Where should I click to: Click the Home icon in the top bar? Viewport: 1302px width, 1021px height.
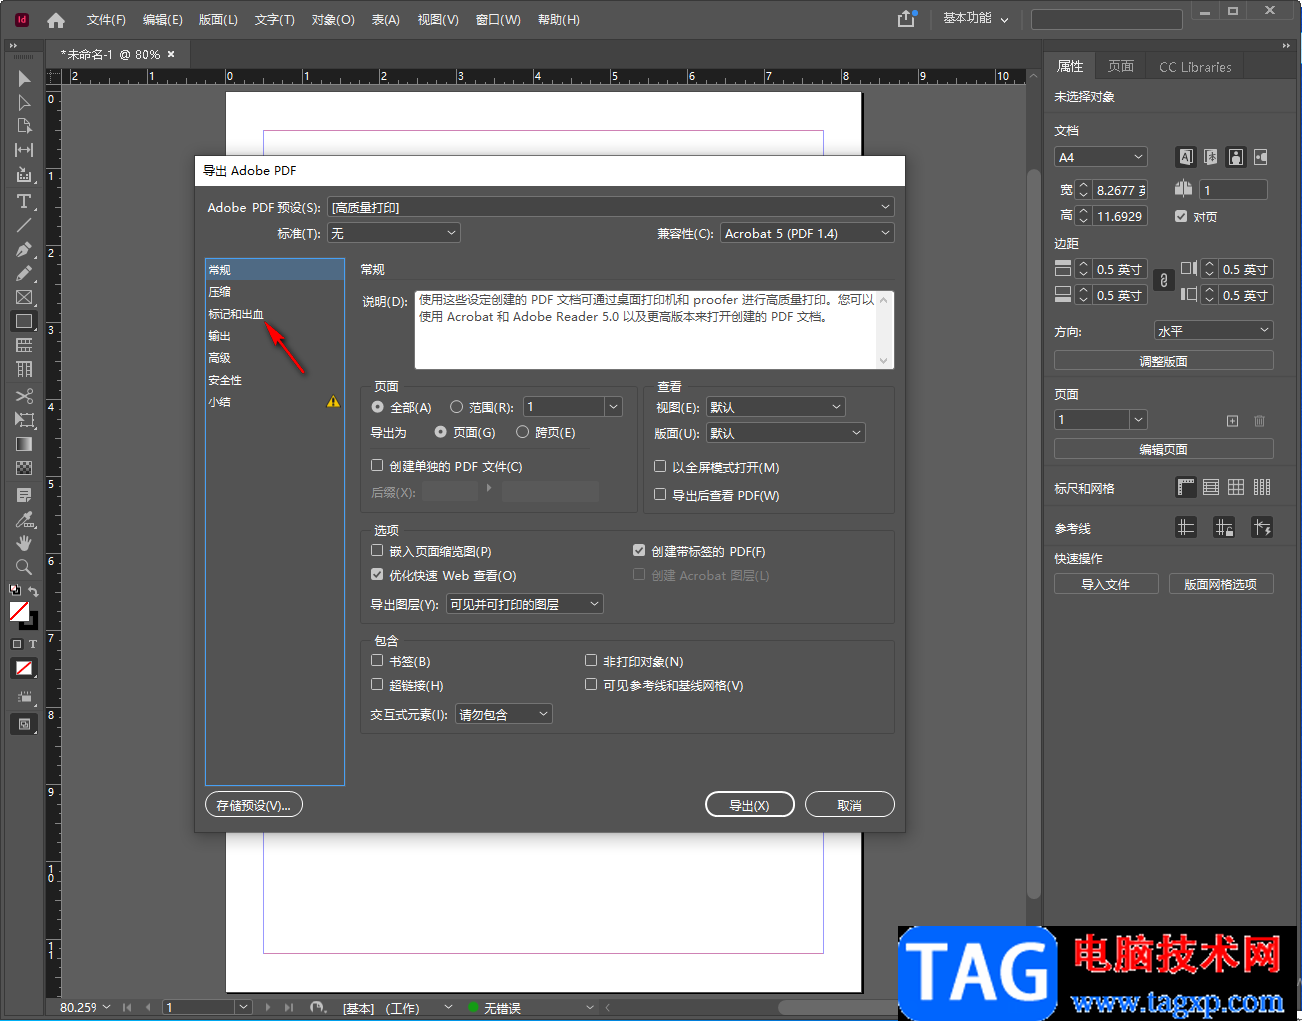click(x=56, y=20)
